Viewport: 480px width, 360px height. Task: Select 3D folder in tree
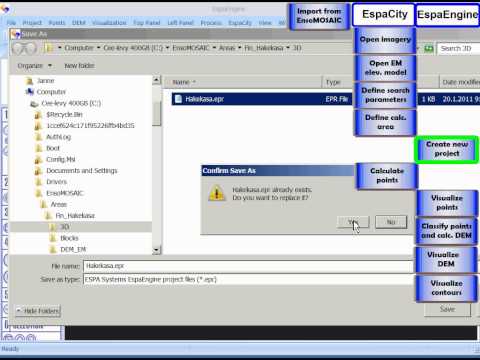pos(64,227)
